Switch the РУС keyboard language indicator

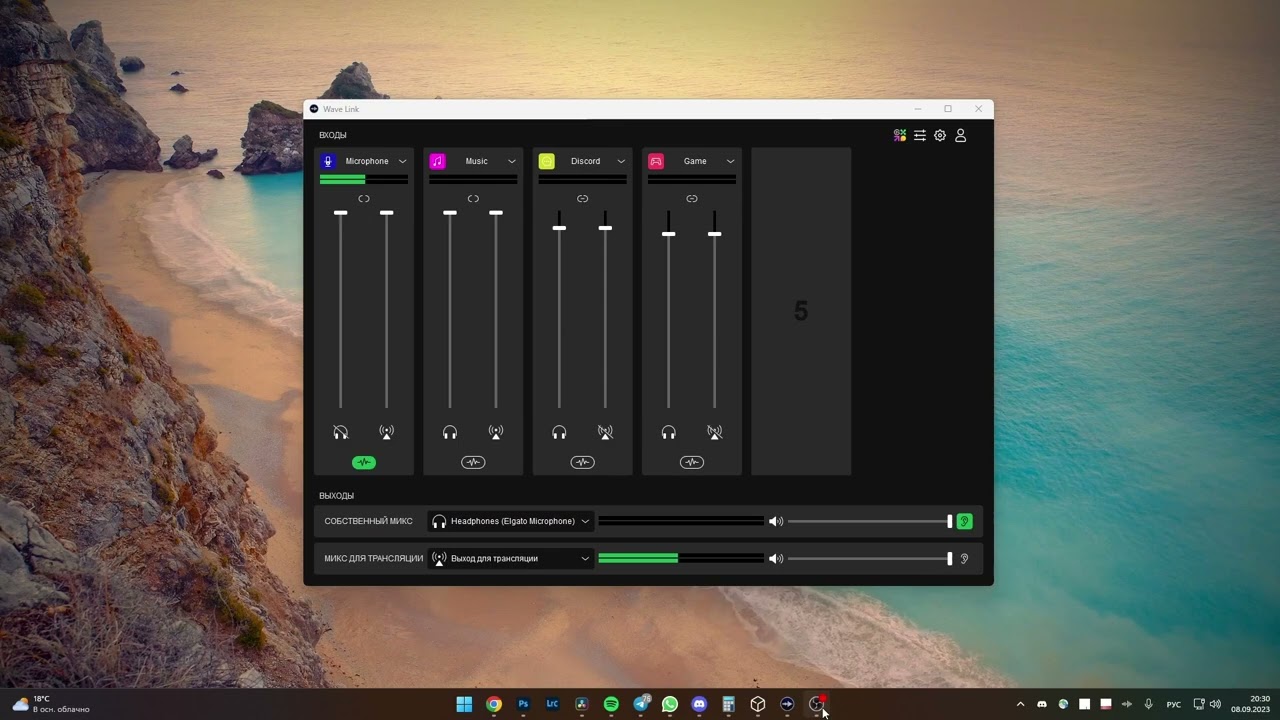pyautogui.click(x=1174, y=704)
